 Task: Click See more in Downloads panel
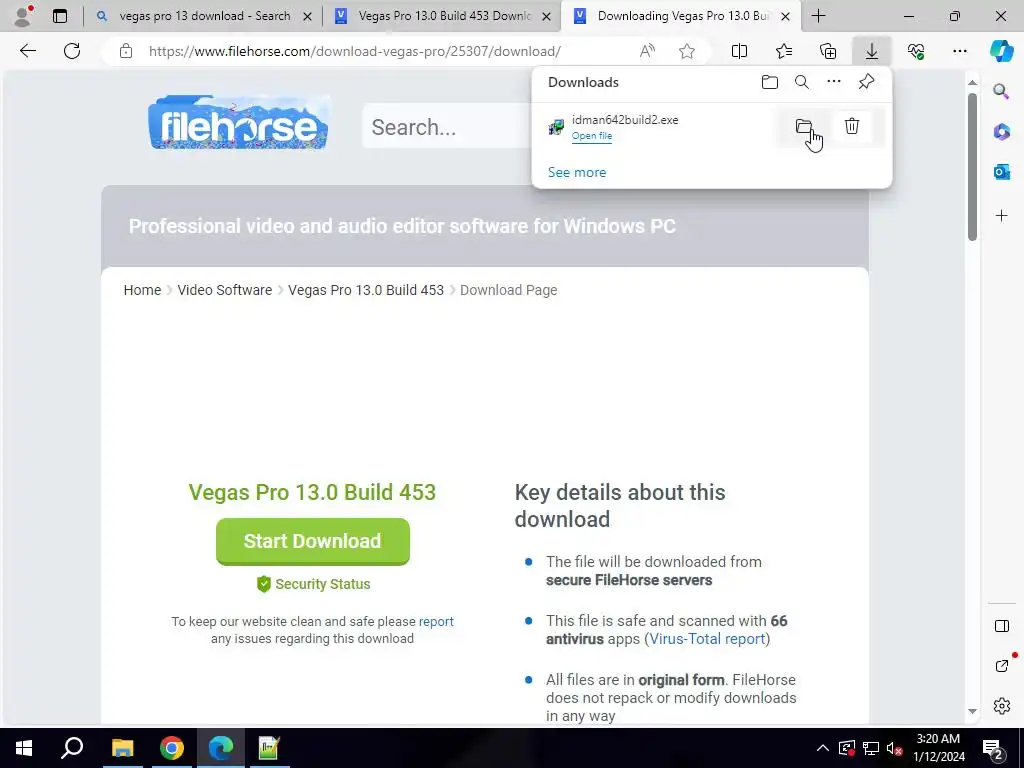pos(577,172)
